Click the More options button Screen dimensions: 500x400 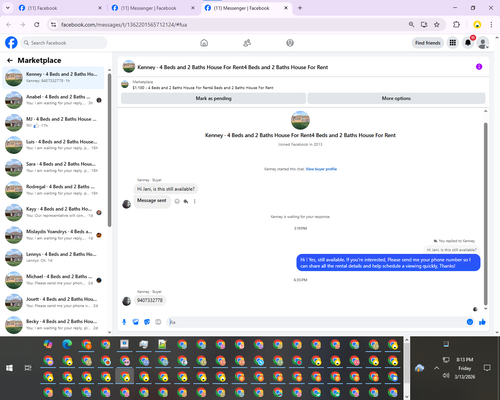point(396,98)
